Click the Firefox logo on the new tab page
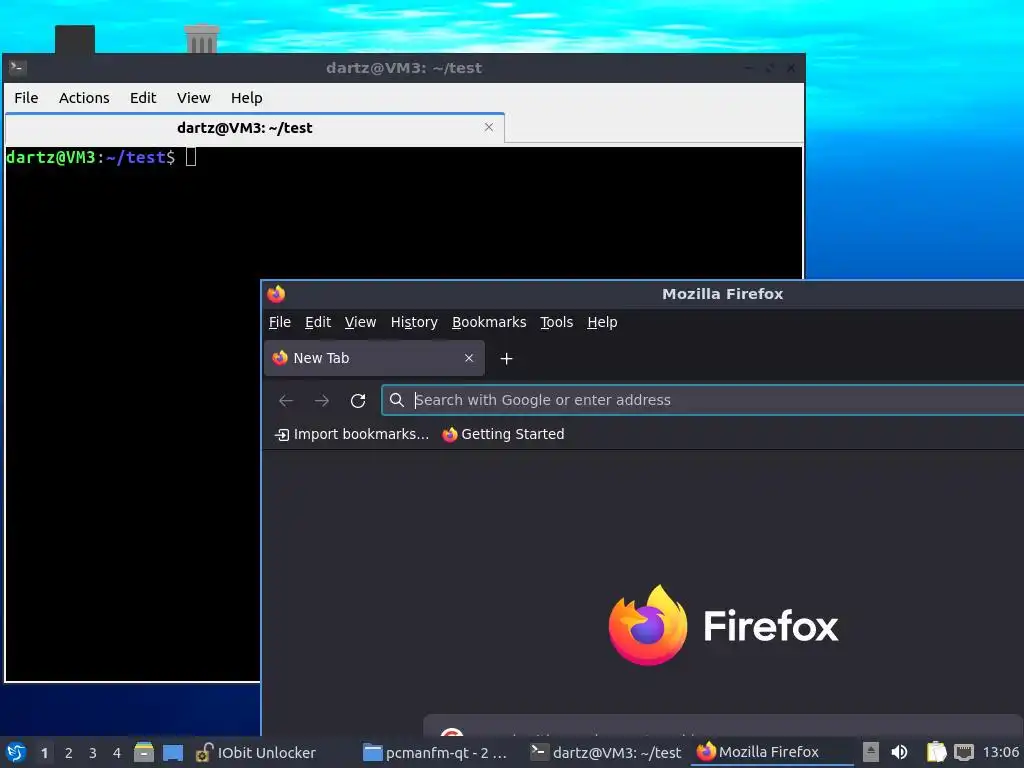Screen dimensions: 1024x768 point(648,626)
